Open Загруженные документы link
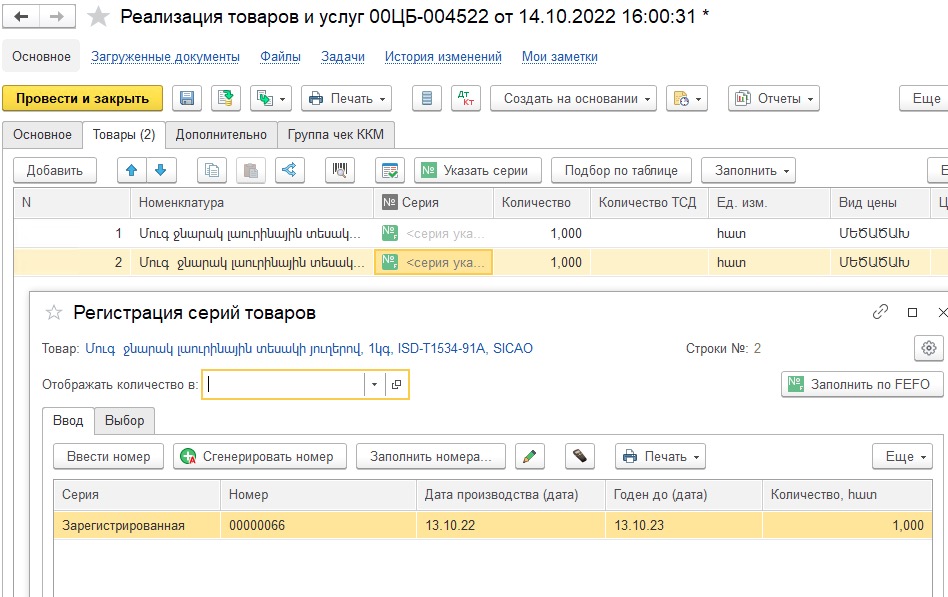Viewport: 948px width, 597px height. tap(165, 57)
